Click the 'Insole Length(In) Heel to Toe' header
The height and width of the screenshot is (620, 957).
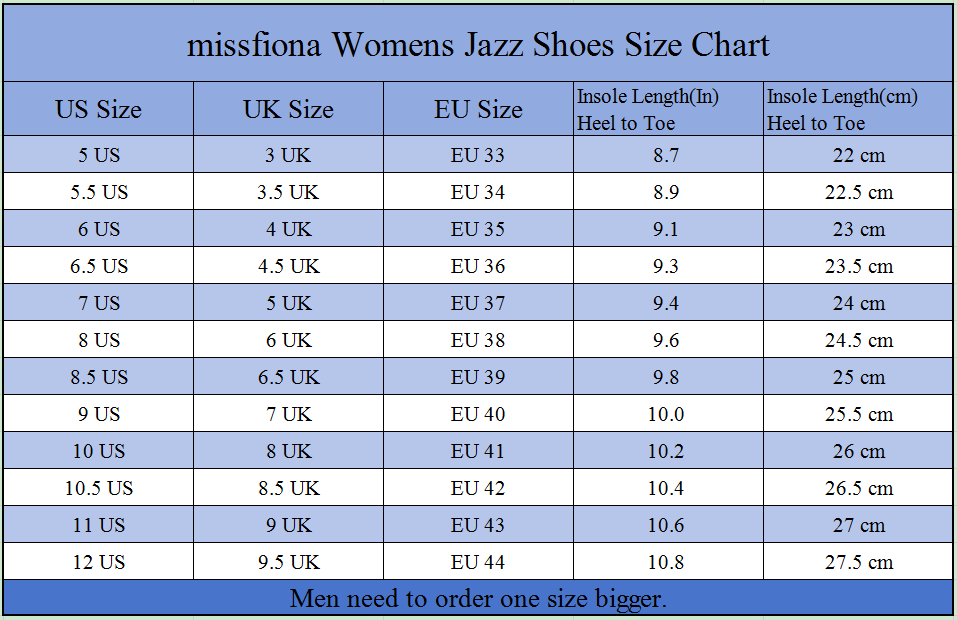[648, 109]
